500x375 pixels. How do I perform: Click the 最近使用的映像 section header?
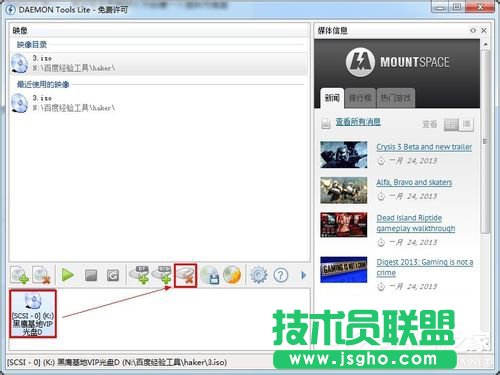coord(43,84)
